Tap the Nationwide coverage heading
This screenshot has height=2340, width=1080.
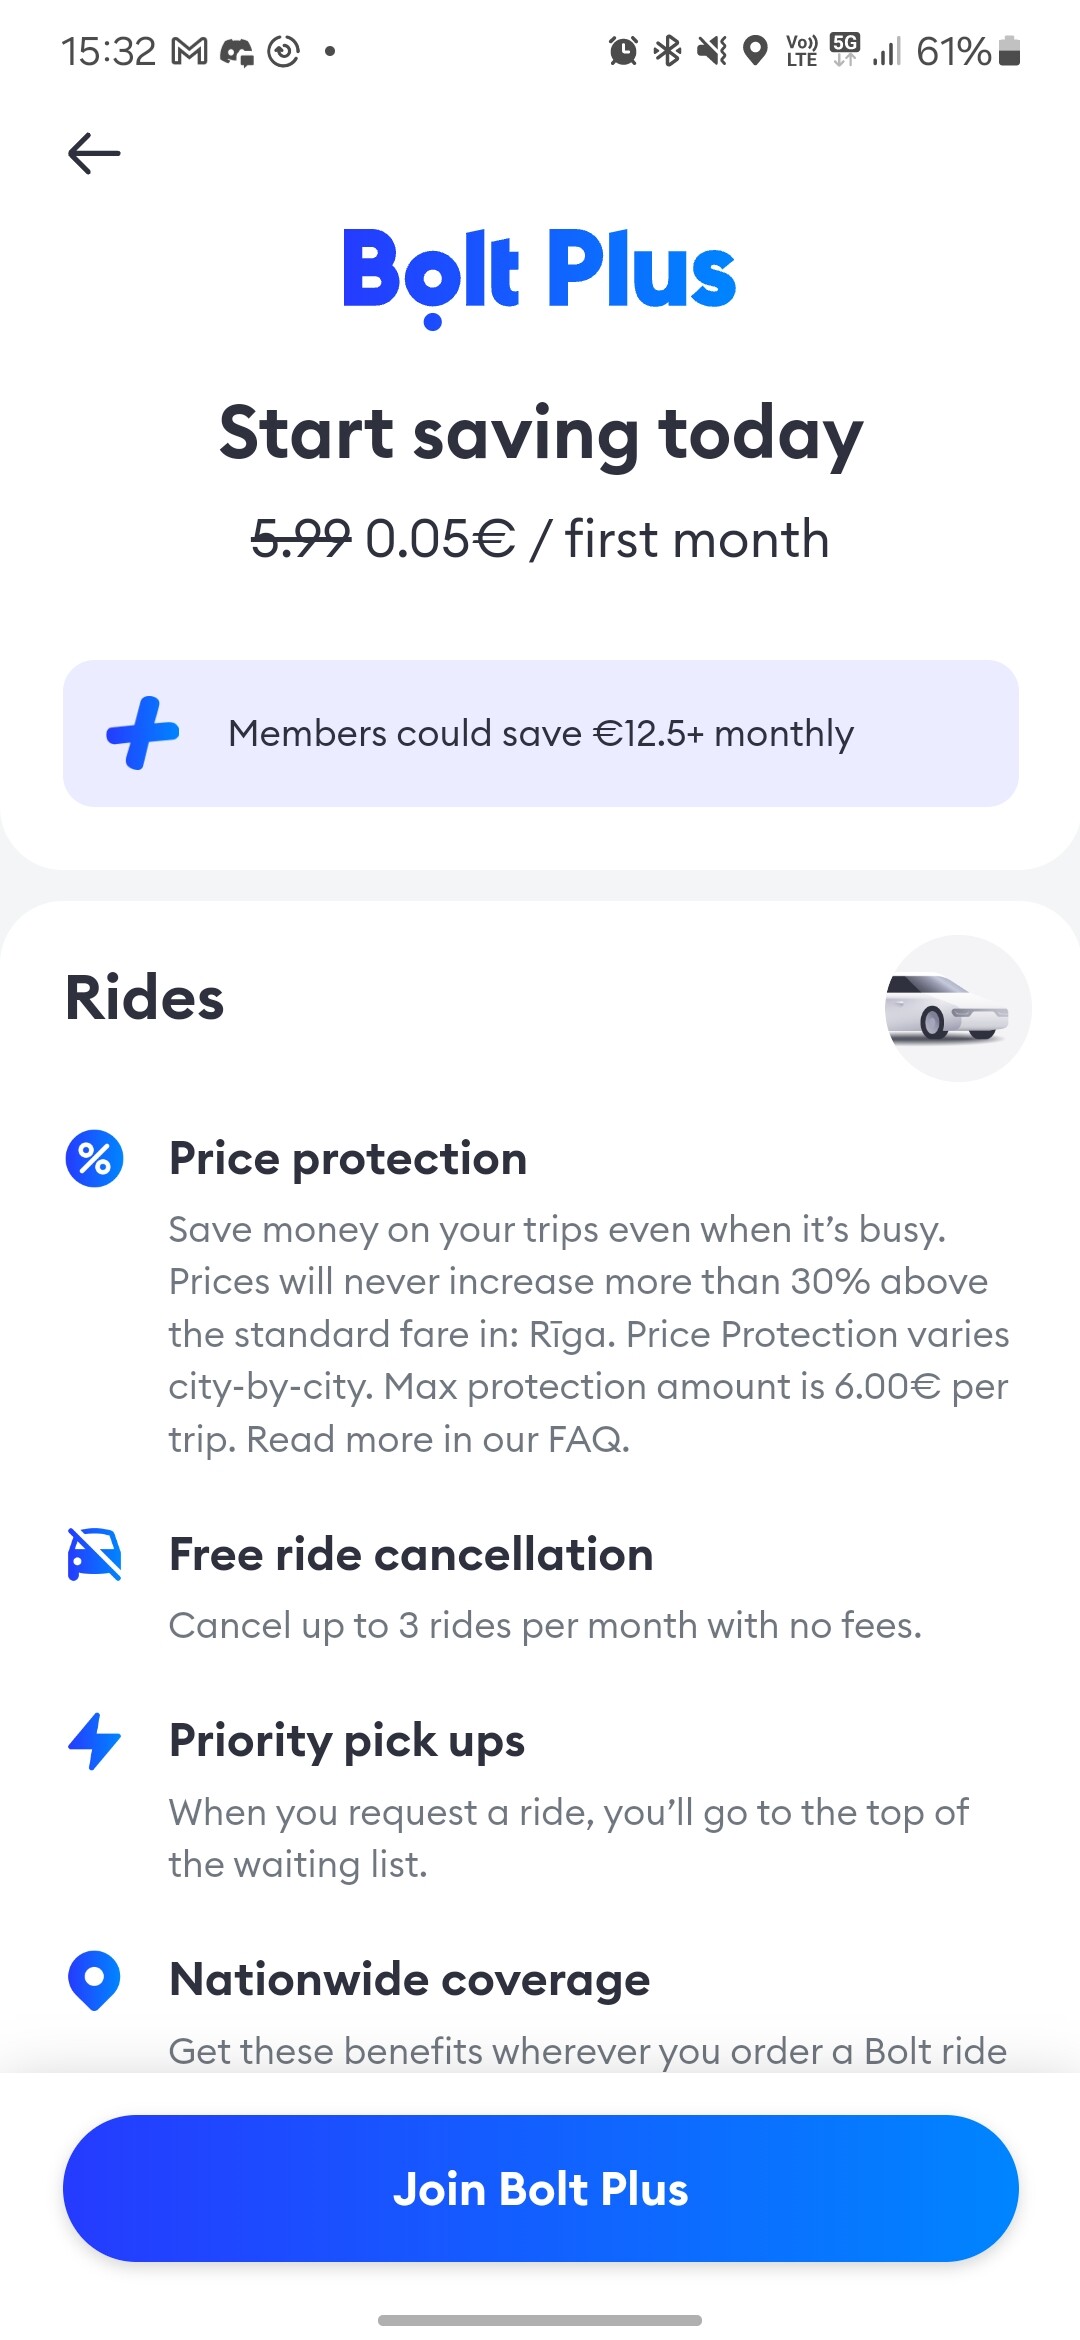tap(410, 1980)
